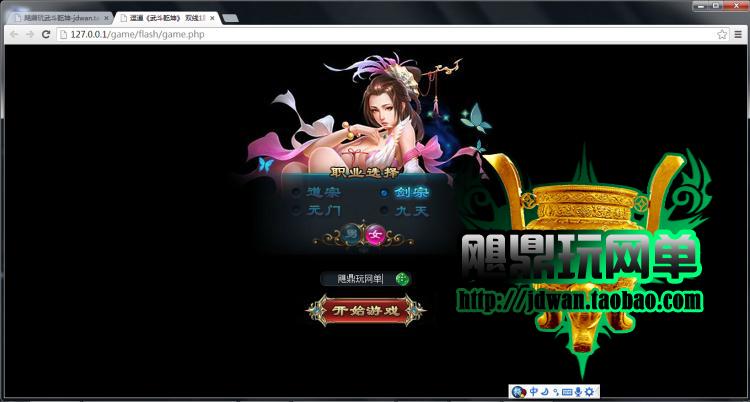This screenshot has width=750, height=402.
Task: Close the browser window with red X
Action: [735, 6]
